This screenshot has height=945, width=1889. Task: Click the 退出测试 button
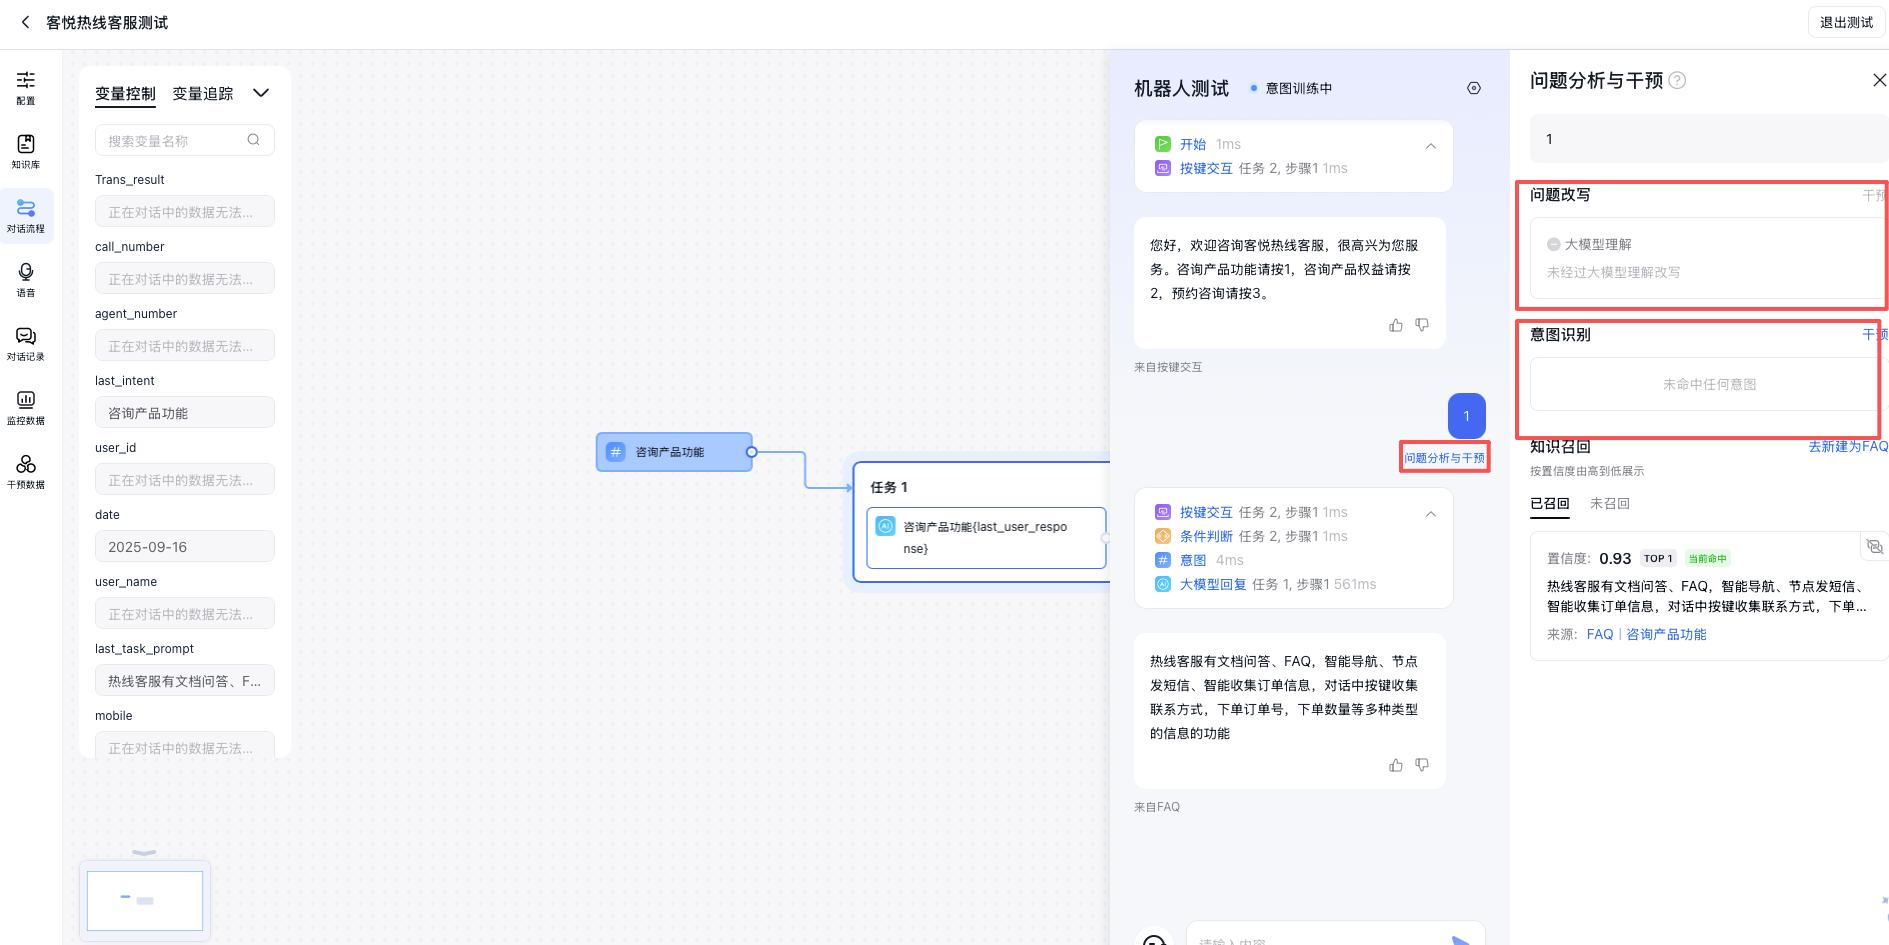pyautogui.click(x=1846, y=21)
